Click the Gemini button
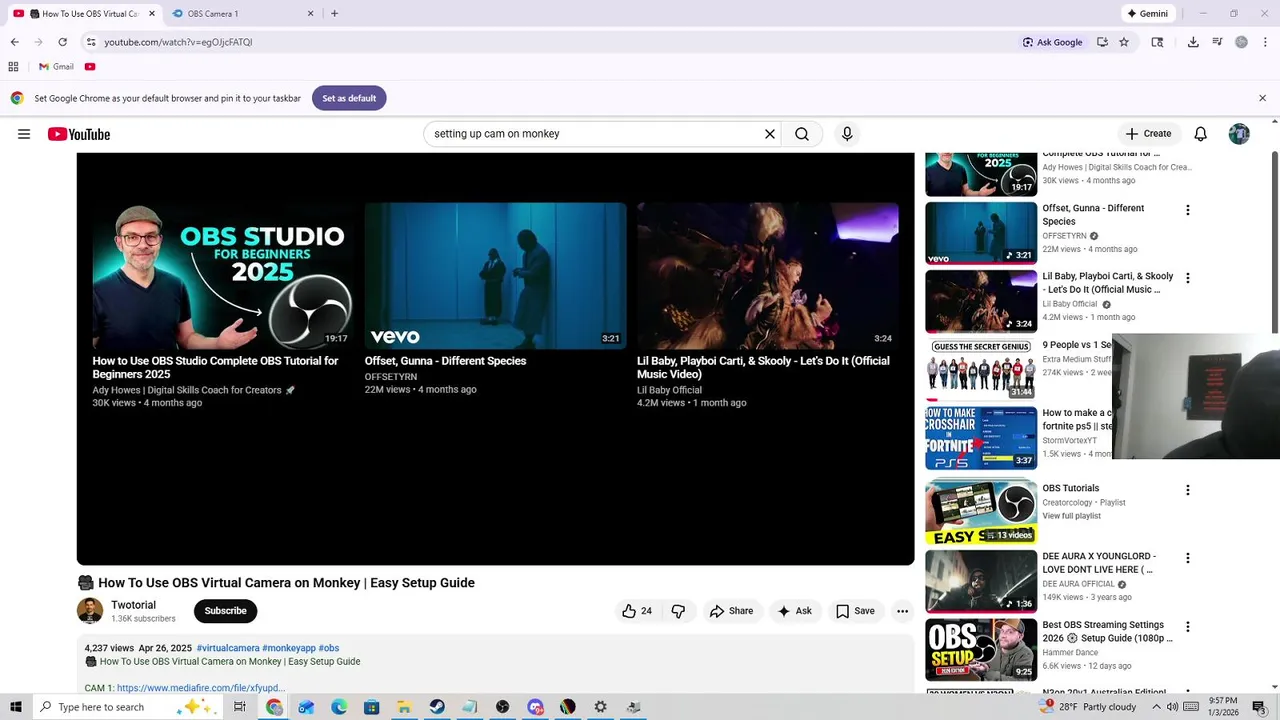 tap(1147, 14)
